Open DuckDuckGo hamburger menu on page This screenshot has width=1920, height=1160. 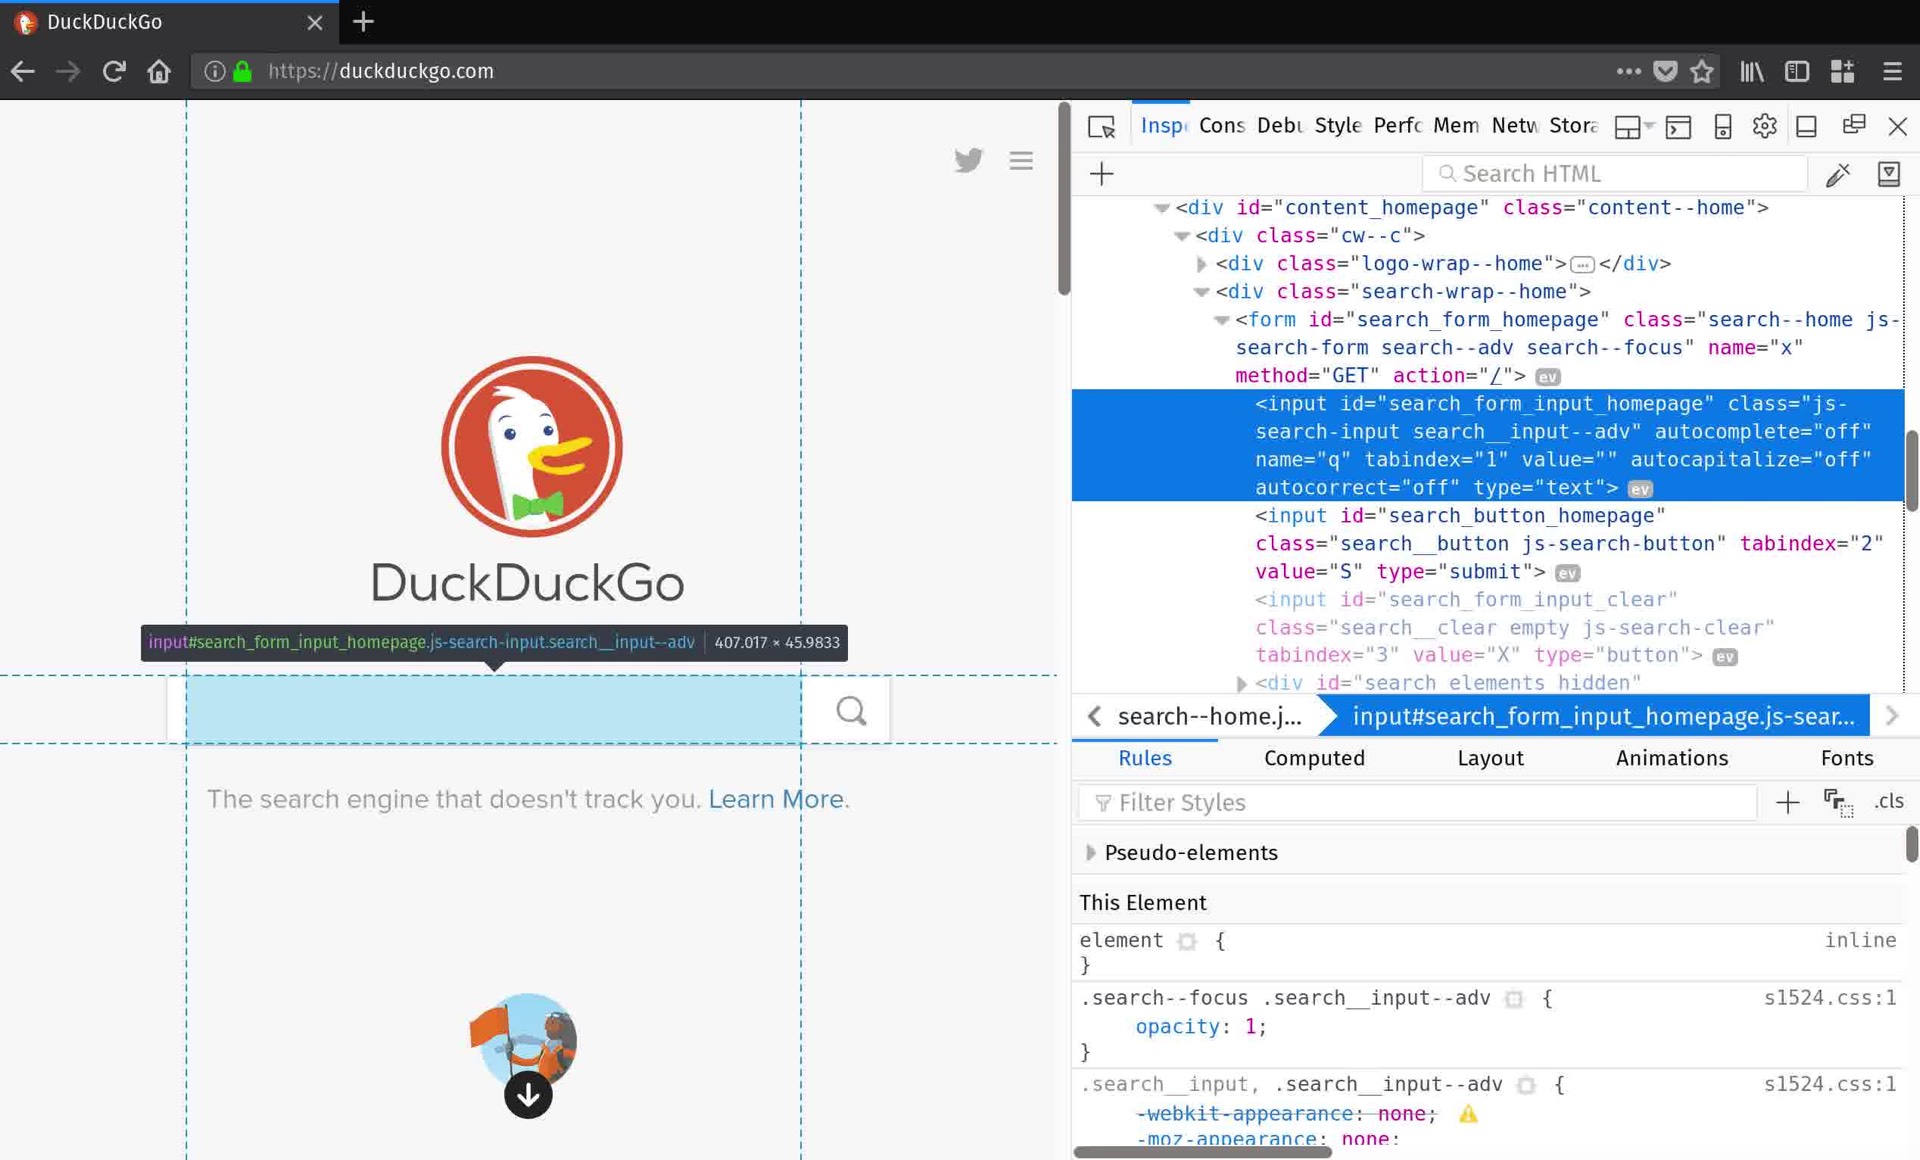1020,160
